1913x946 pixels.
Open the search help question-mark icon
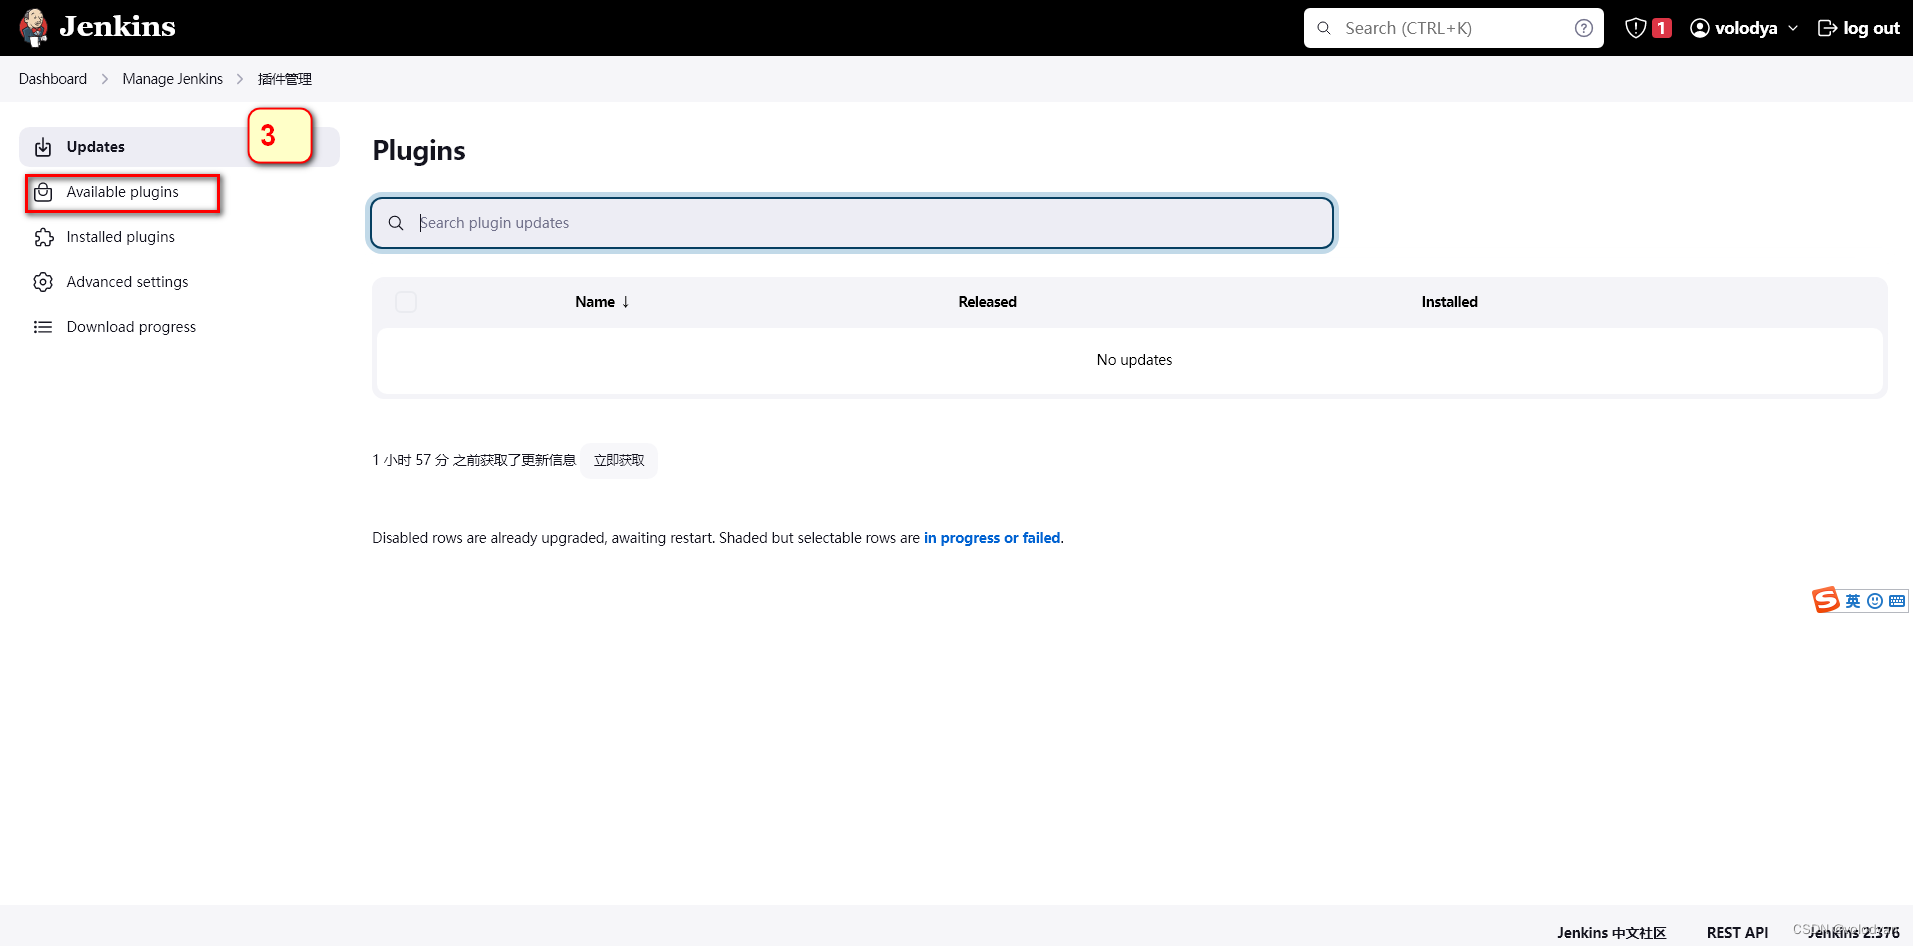(1584, 28)
